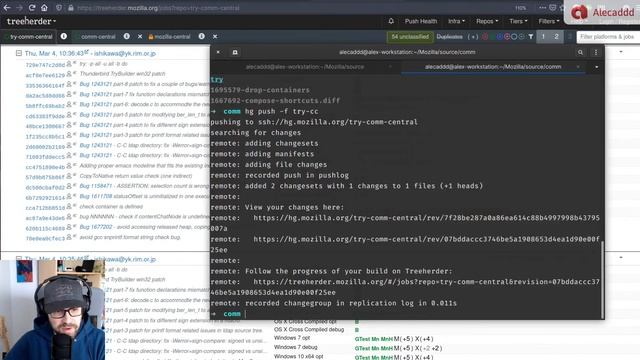640x360 pixels.
Task: Expand job groups with the (+) icon
Action: 473,37
